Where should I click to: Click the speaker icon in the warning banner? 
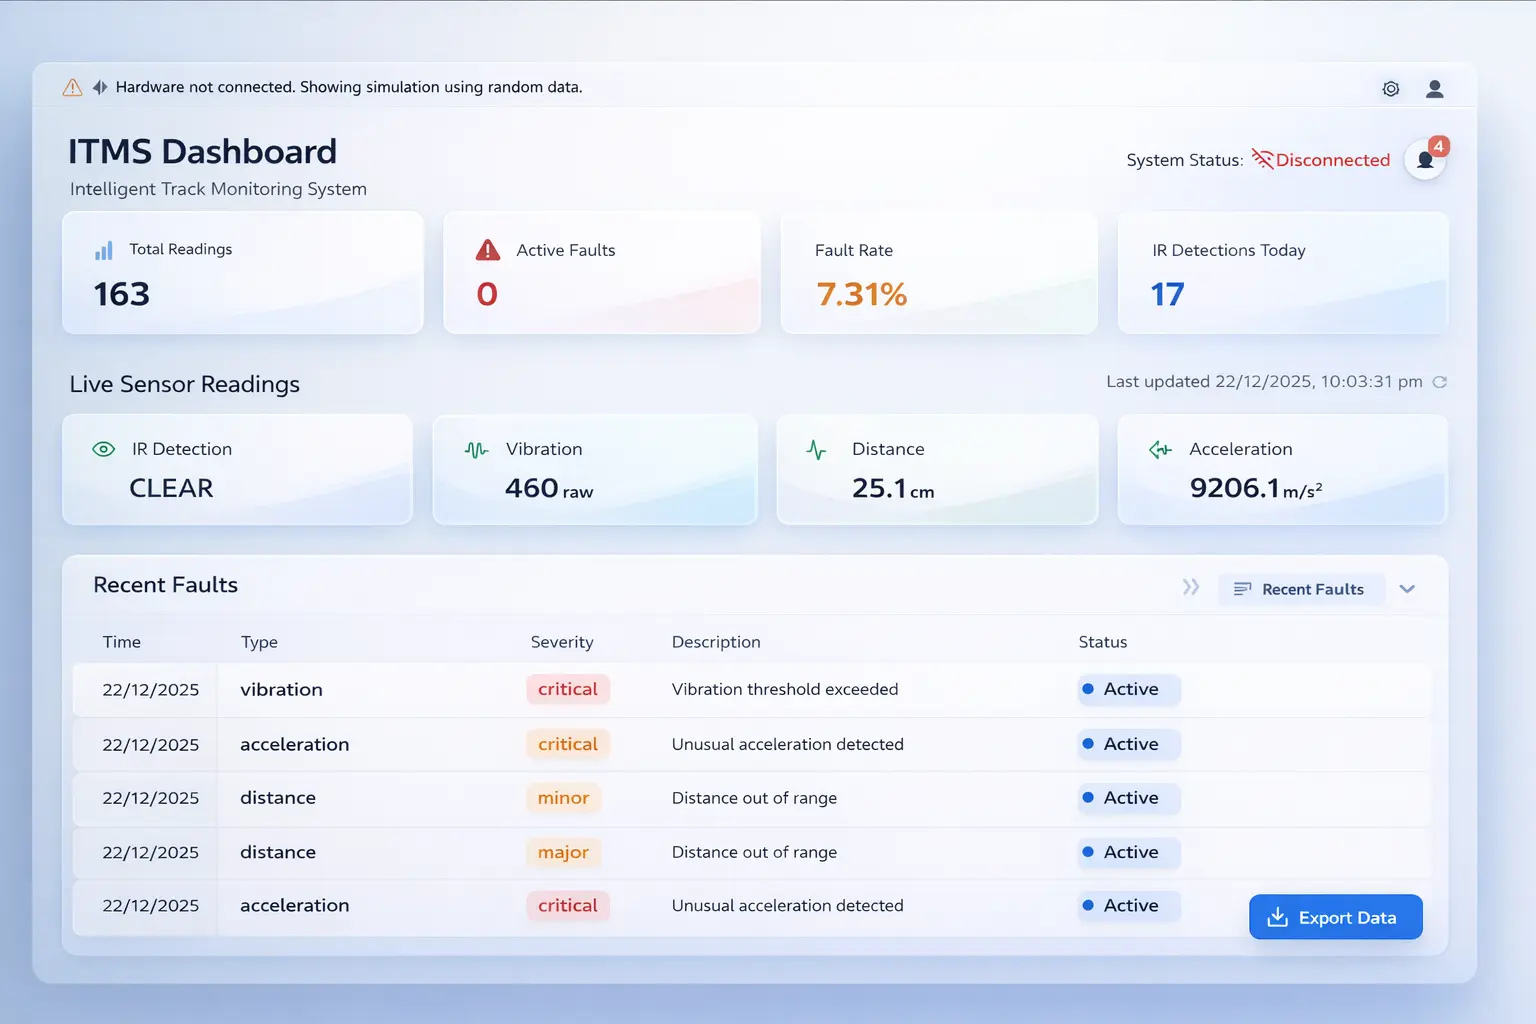(99, 87)
